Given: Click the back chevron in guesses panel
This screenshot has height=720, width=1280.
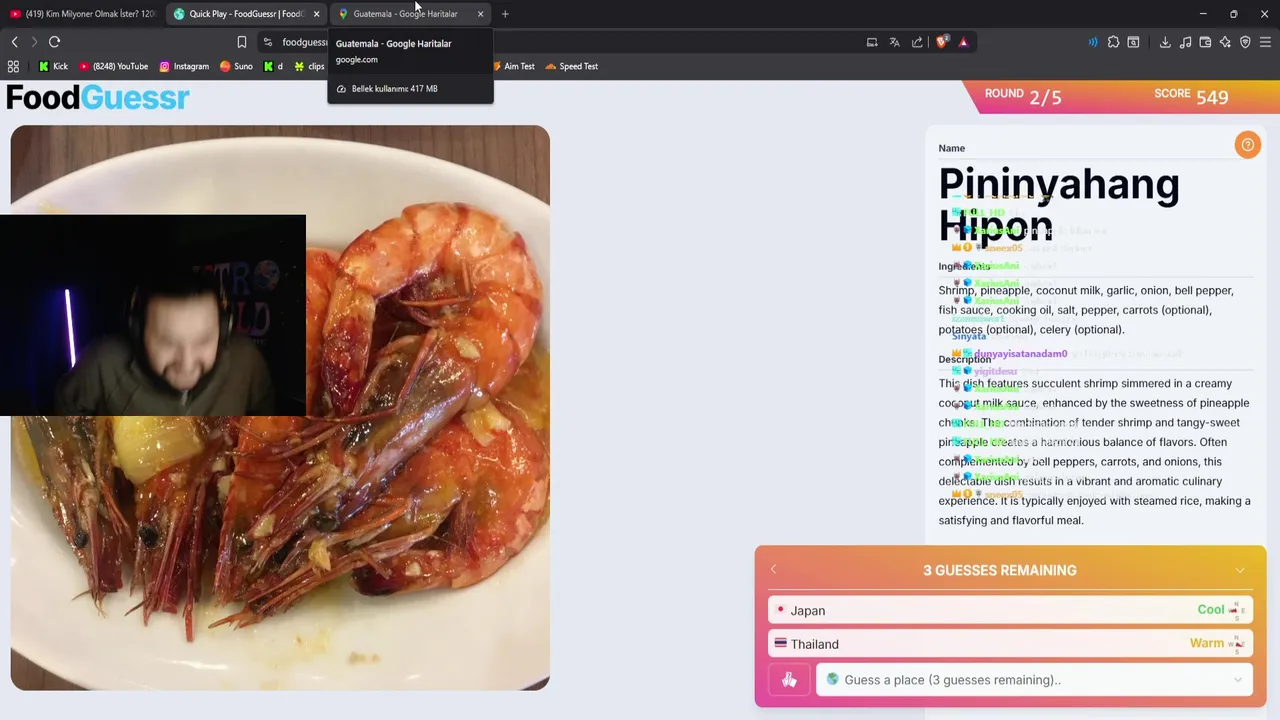Looking at the screenshot, I should [x=773, y=569].
